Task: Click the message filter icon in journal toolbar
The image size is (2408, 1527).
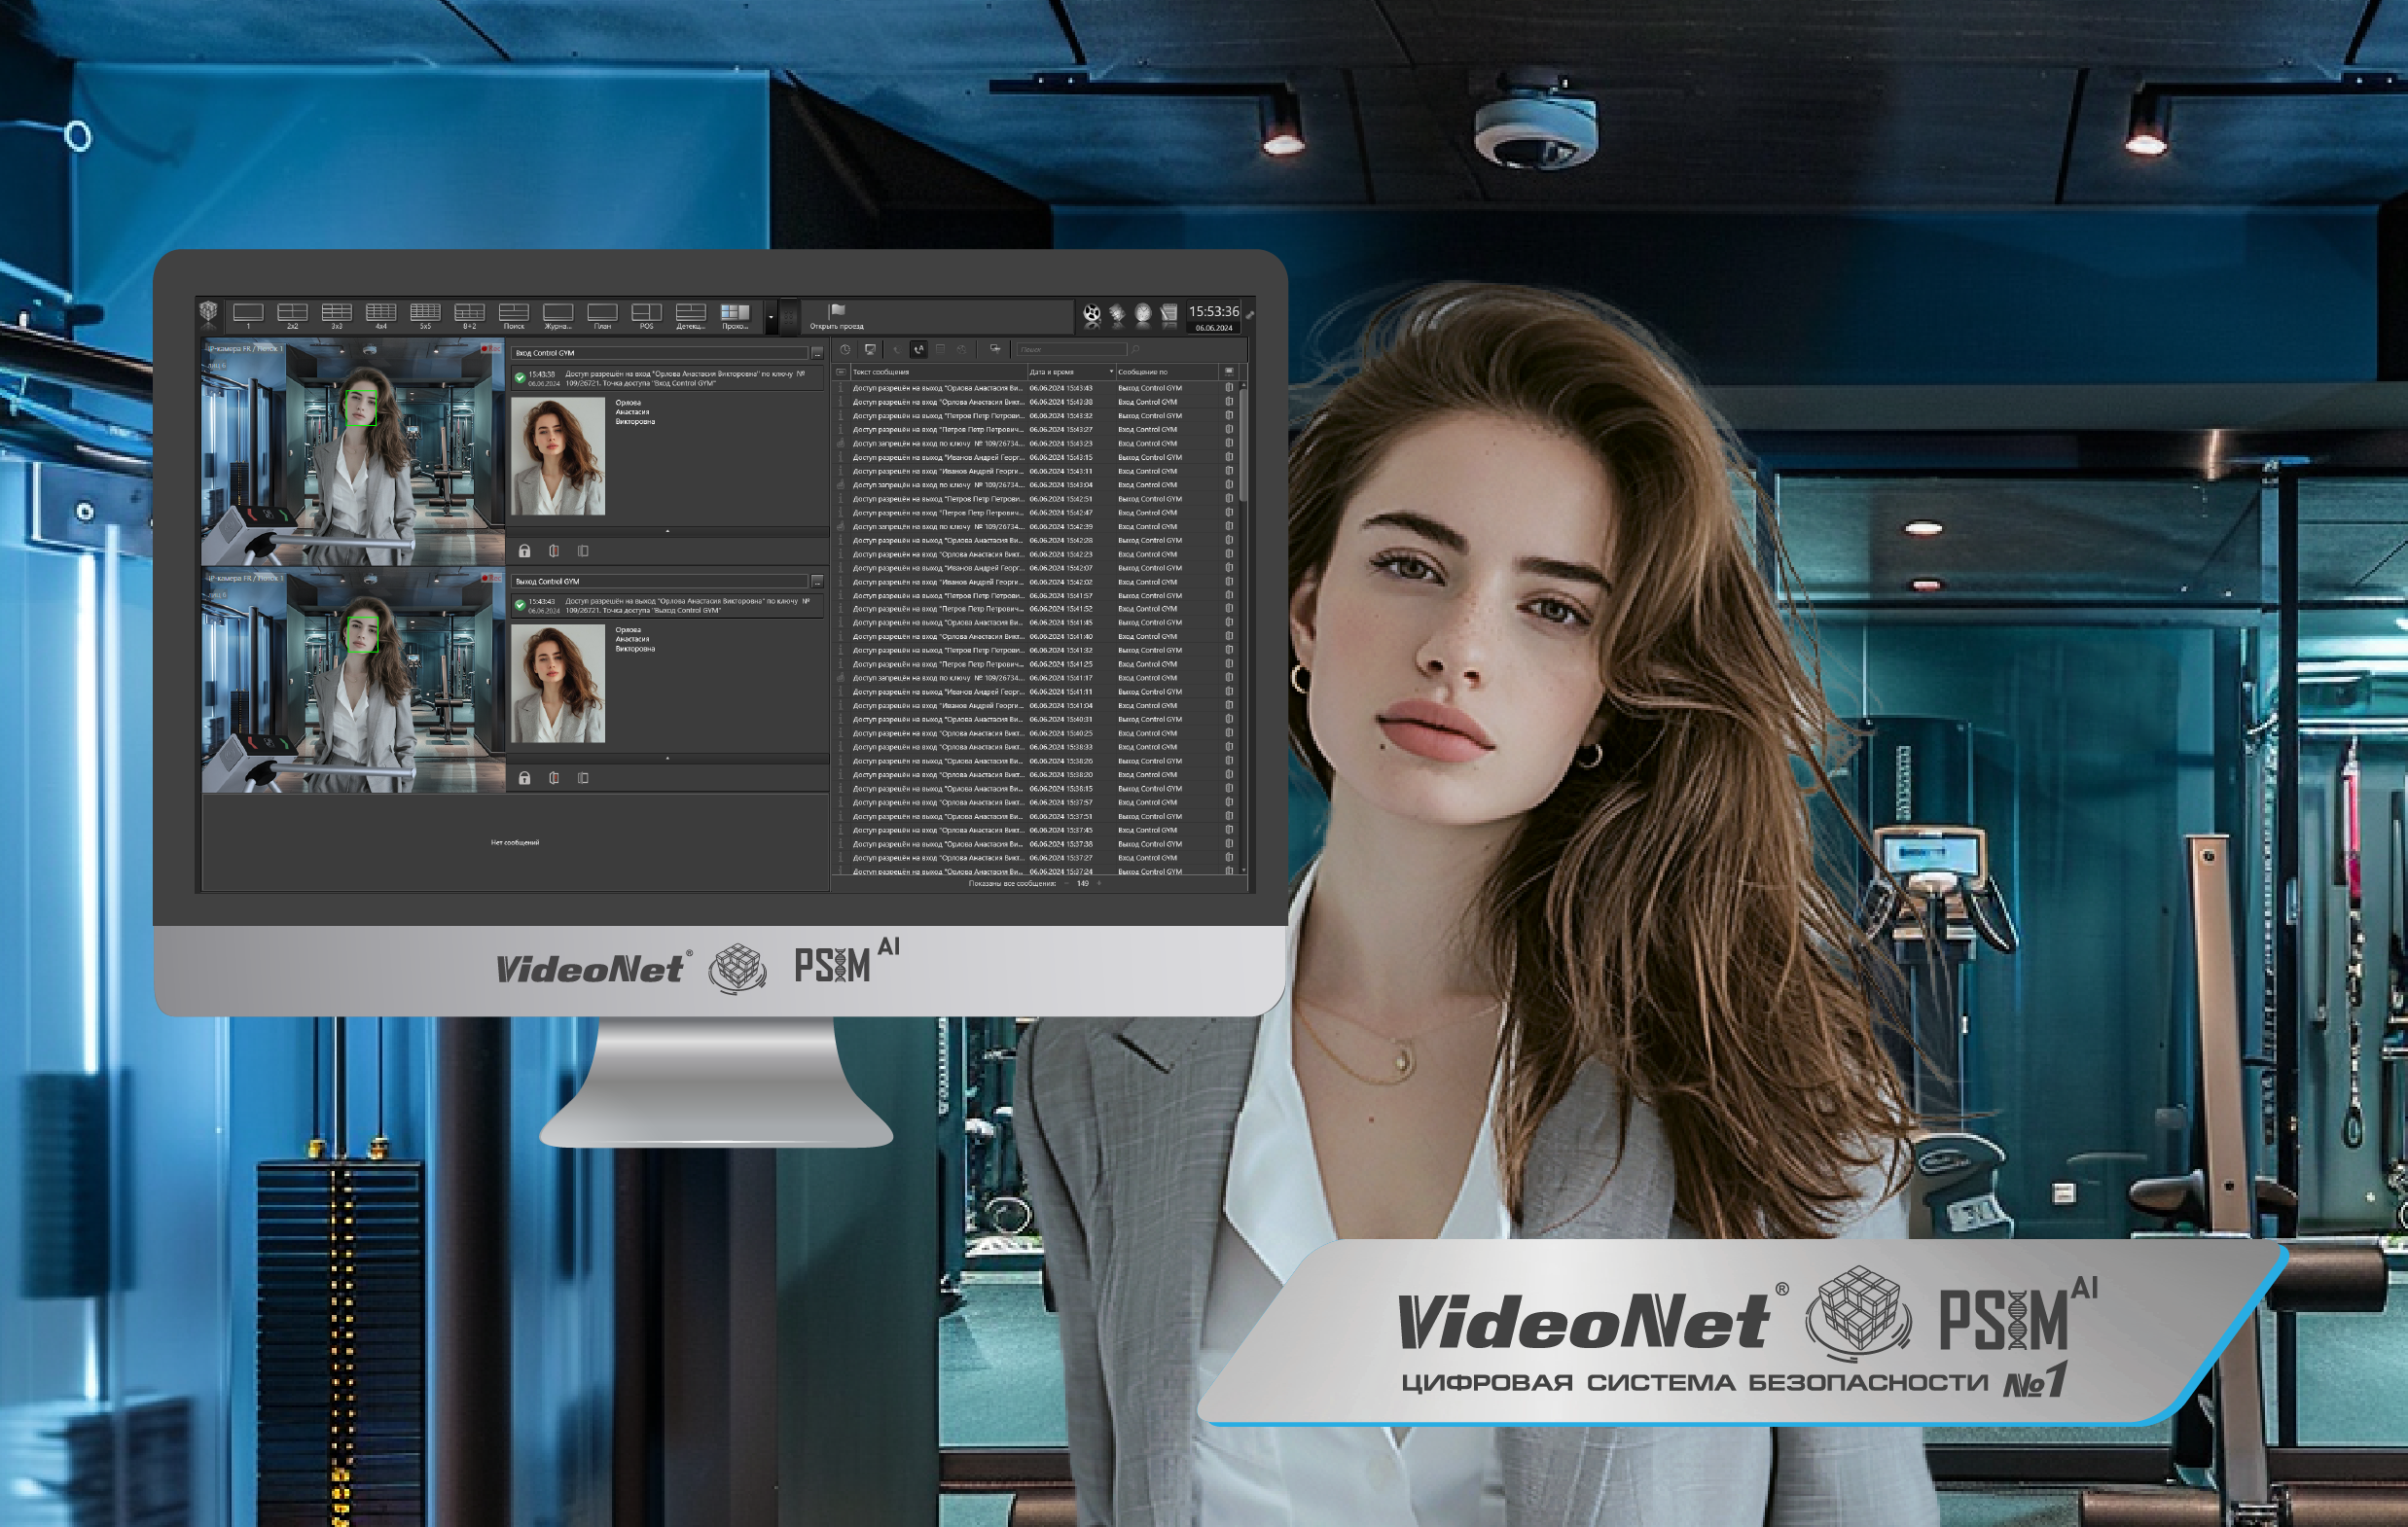Action: 995,349
